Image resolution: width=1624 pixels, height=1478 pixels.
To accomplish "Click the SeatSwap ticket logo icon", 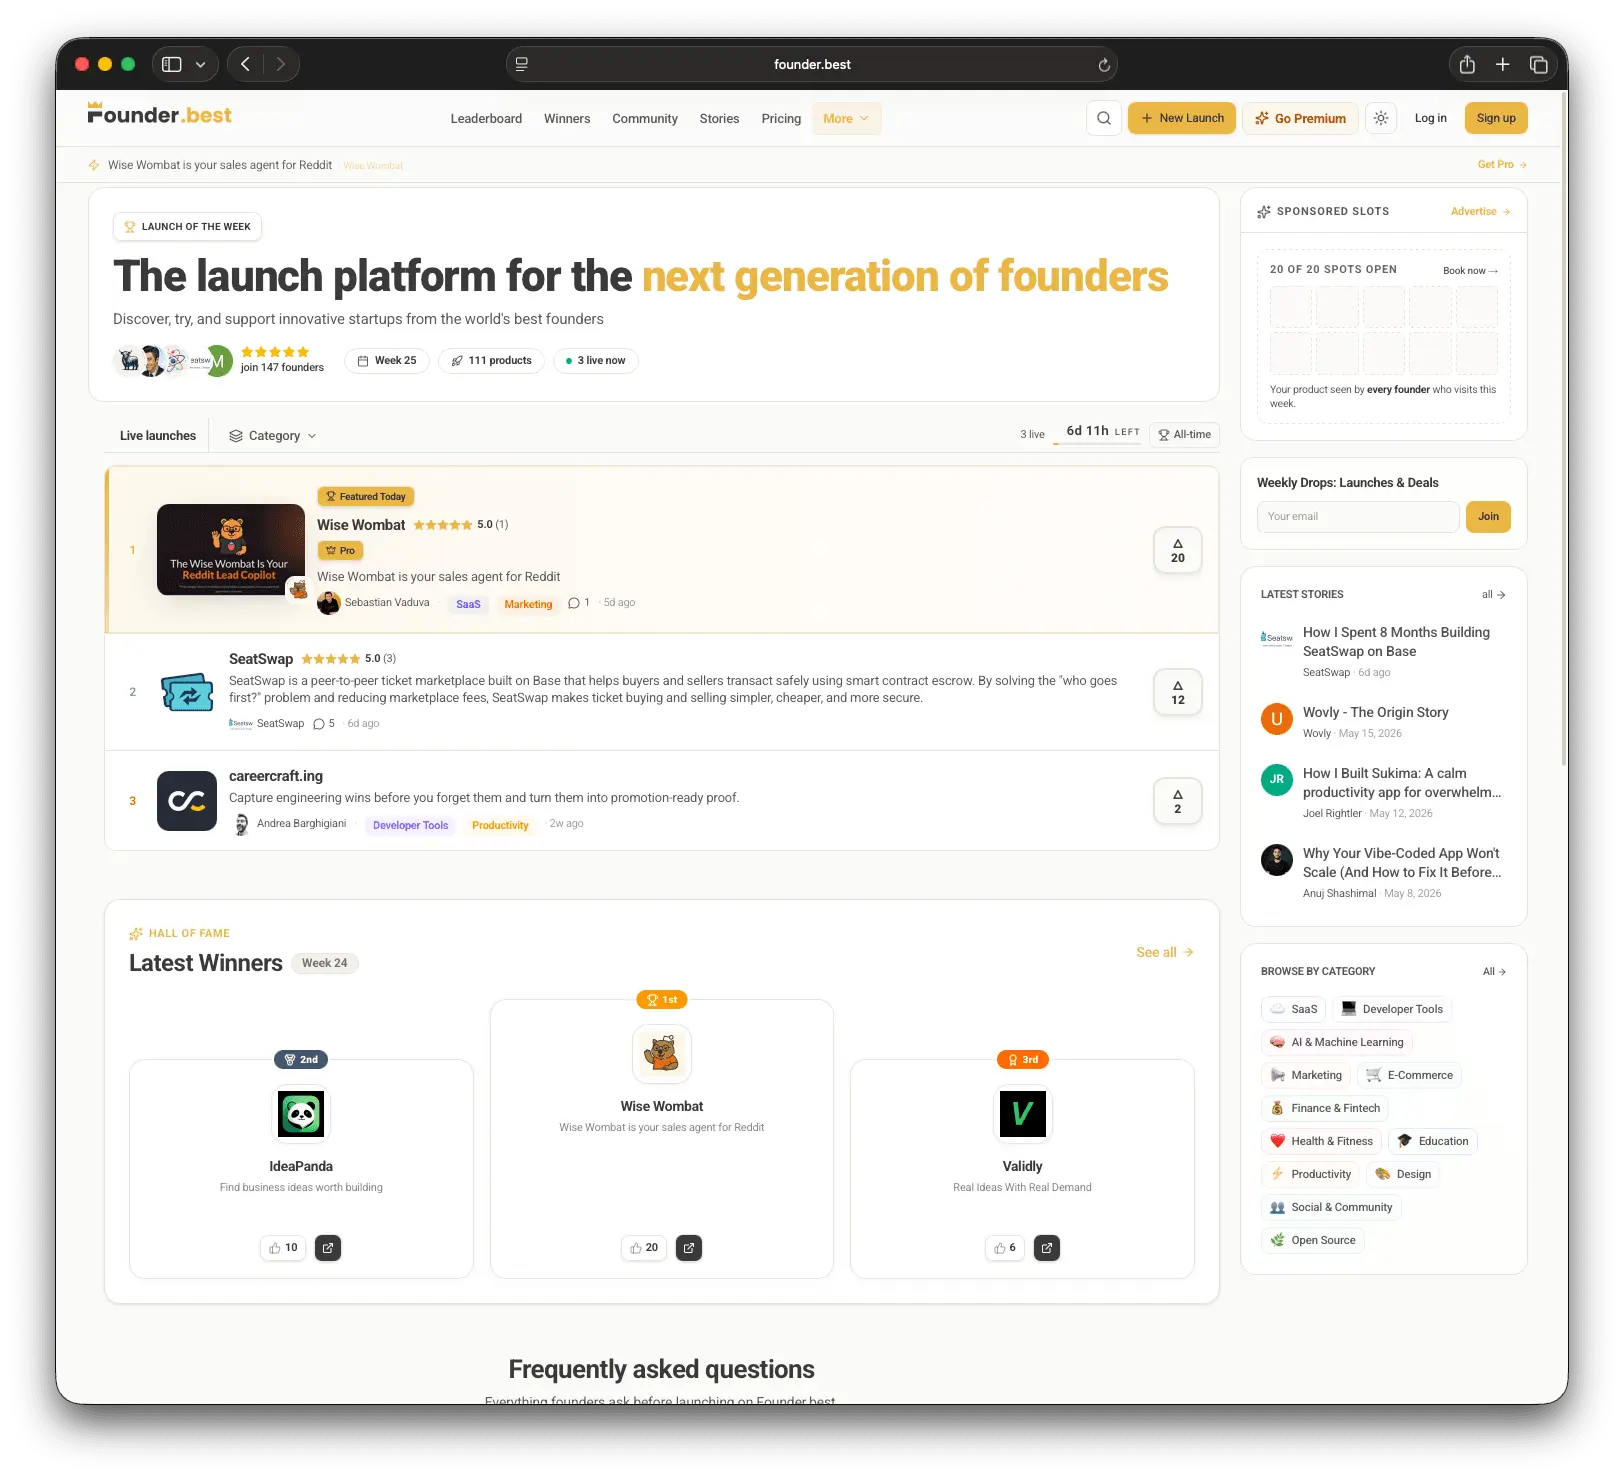I will (x=187, y=692).
